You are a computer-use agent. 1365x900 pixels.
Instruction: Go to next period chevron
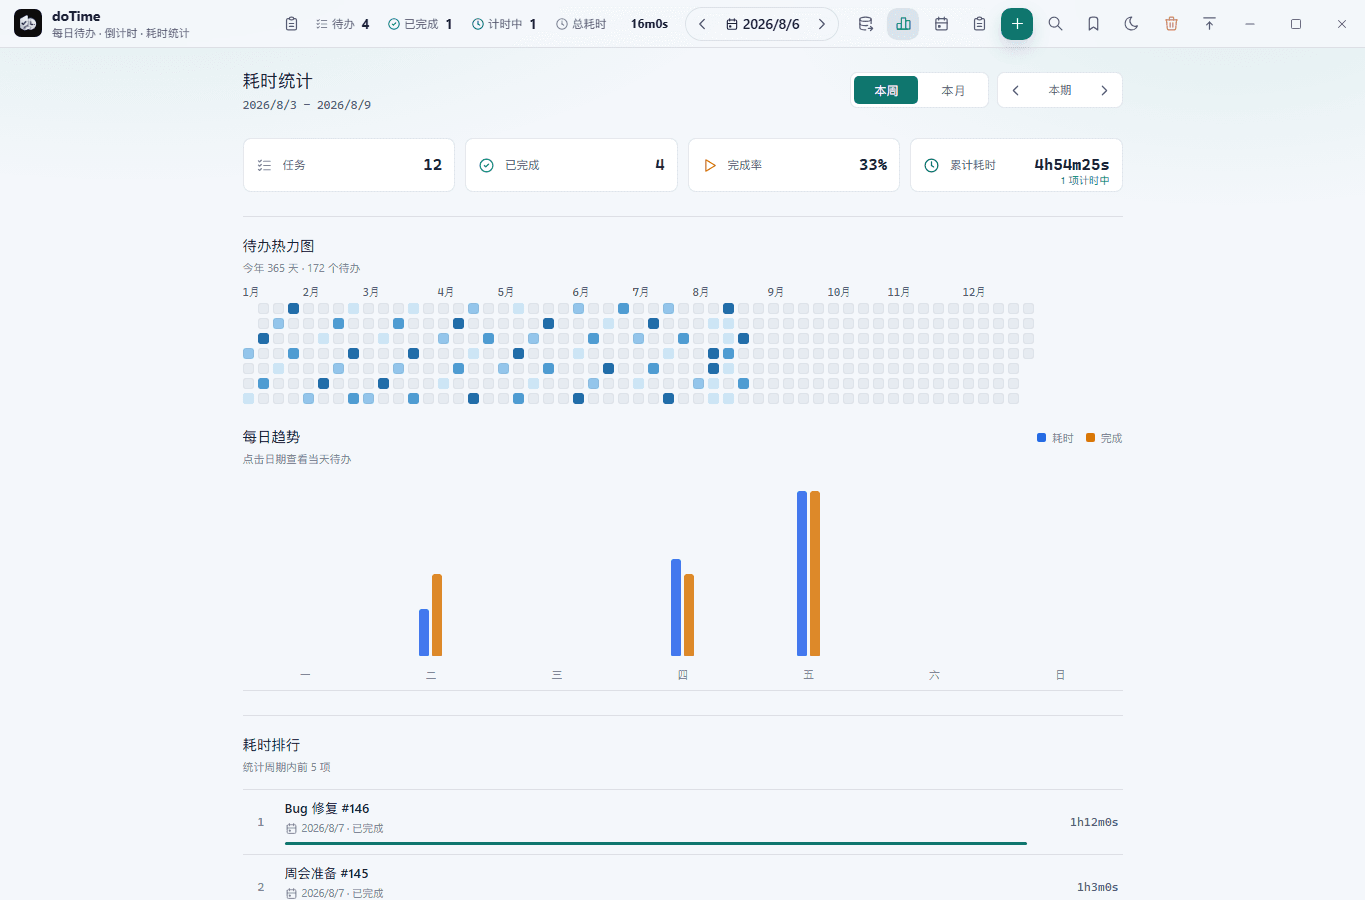1104,90
